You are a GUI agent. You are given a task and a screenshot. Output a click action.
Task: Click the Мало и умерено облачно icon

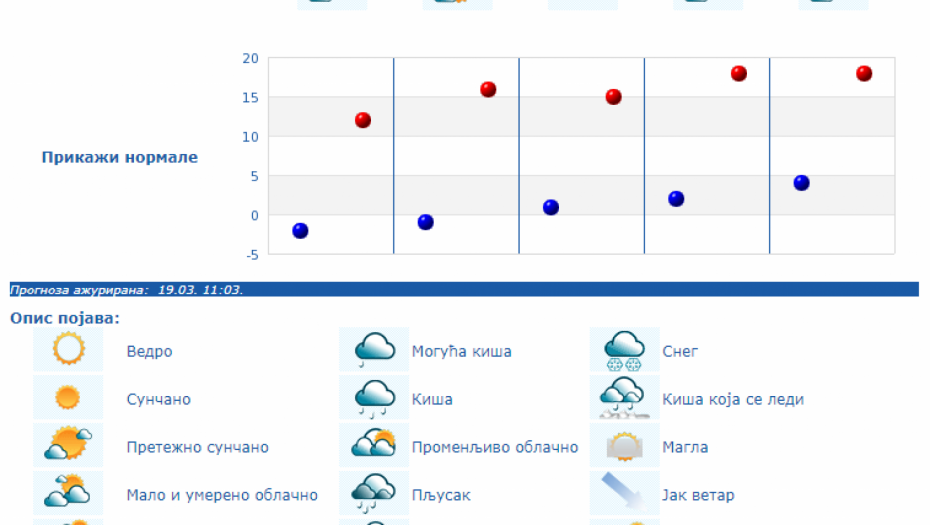[x=68, y=494]
